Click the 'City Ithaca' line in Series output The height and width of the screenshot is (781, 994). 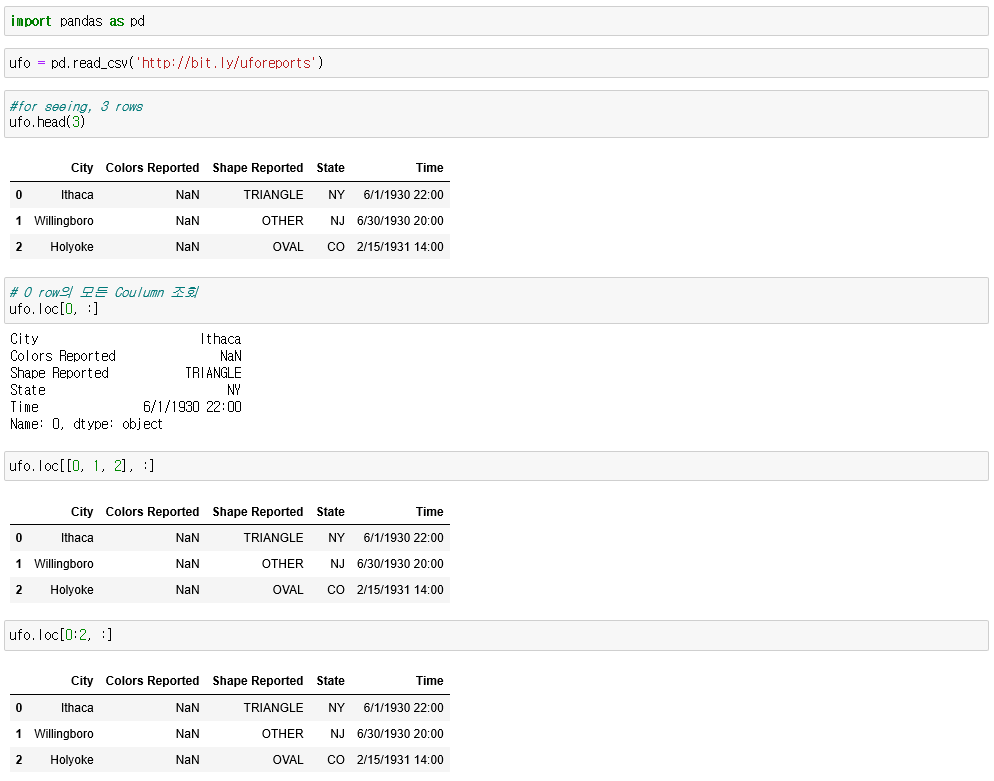(126, 339)
